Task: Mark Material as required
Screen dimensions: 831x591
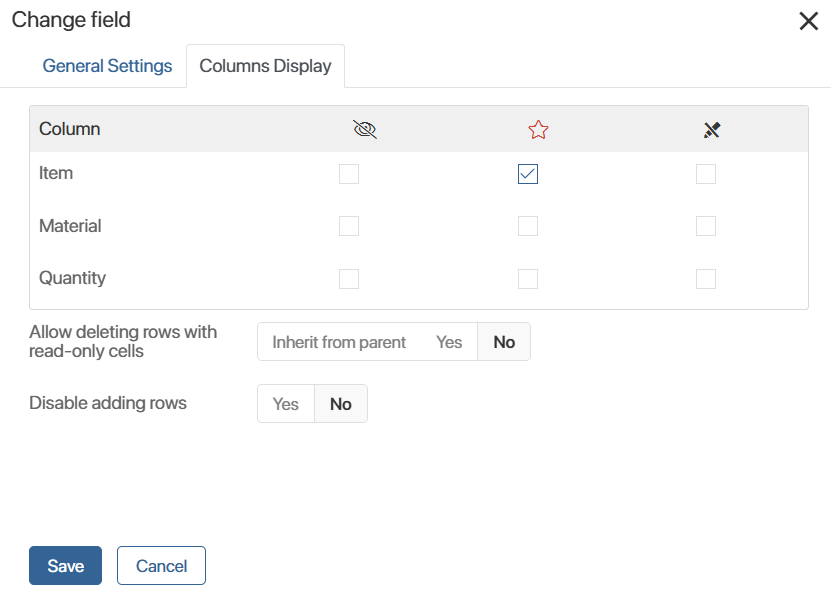Action: tap(528, 226)
